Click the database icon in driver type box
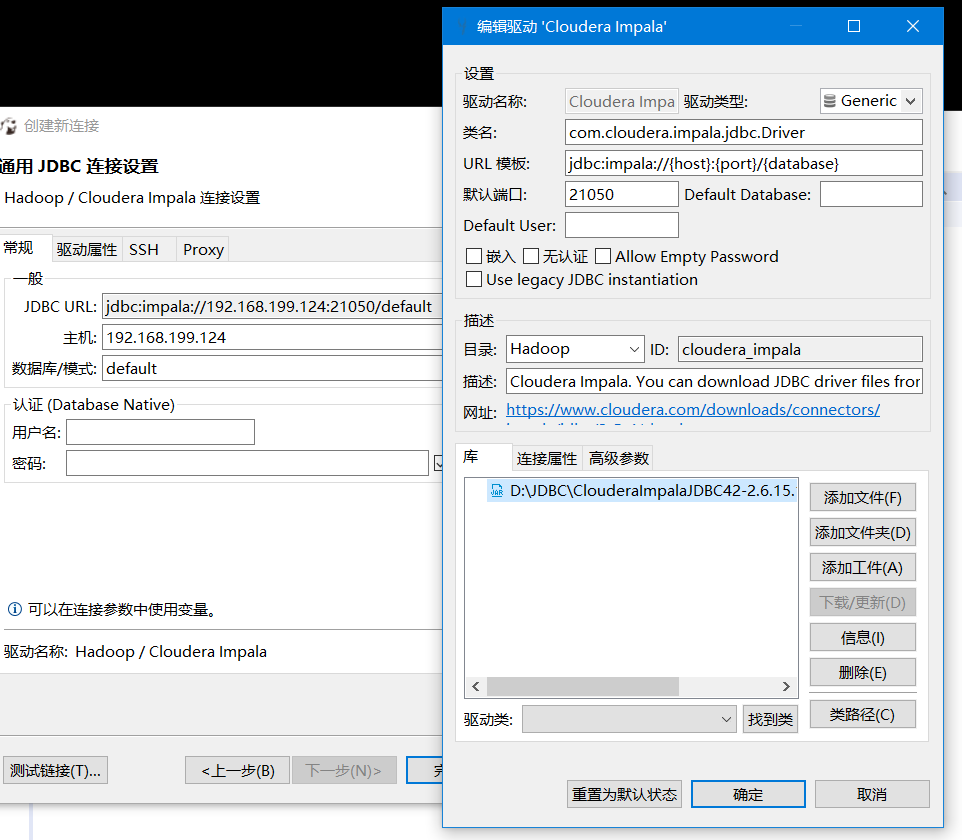 point(829,101)
